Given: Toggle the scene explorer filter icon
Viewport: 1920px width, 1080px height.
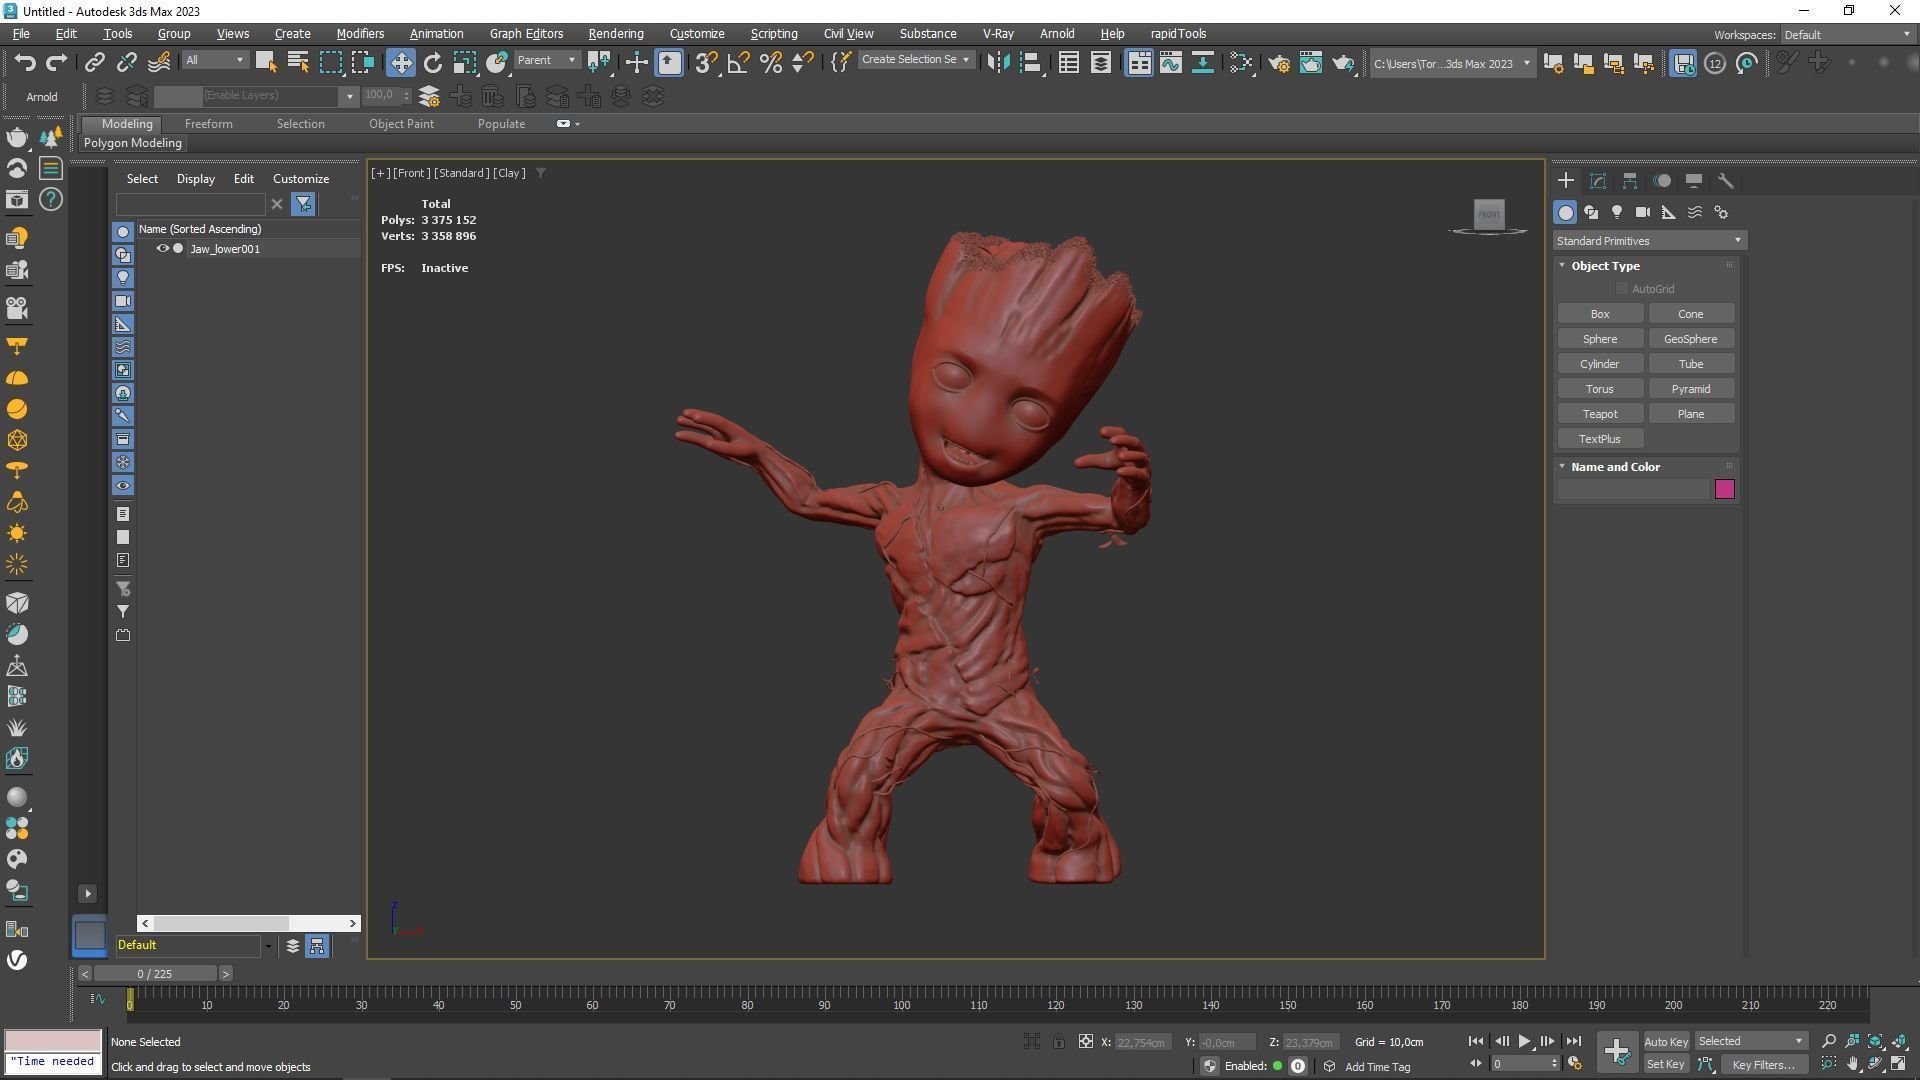Looking at the screenshot, I should click(303, 204).
